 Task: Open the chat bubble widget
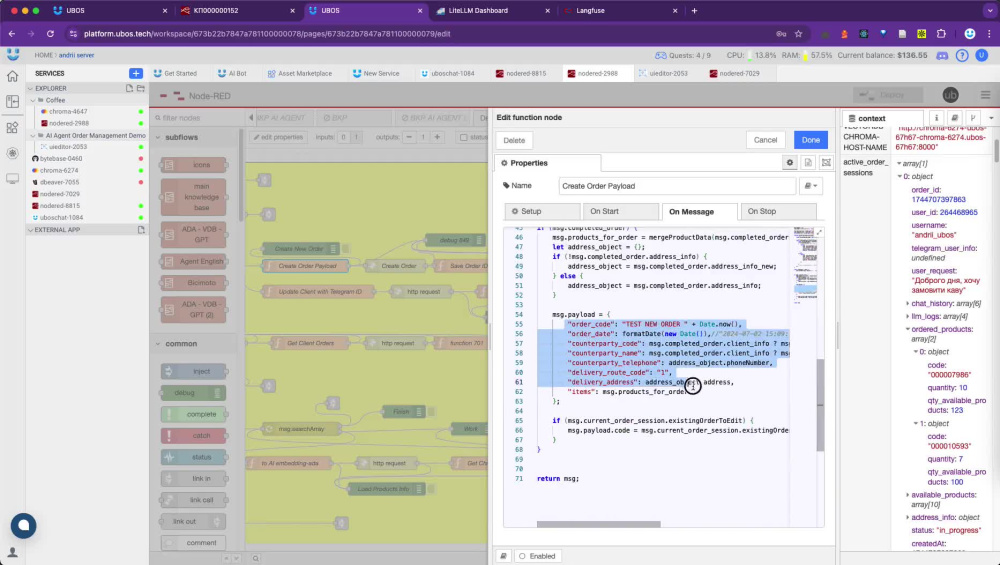tap(24, 525)
